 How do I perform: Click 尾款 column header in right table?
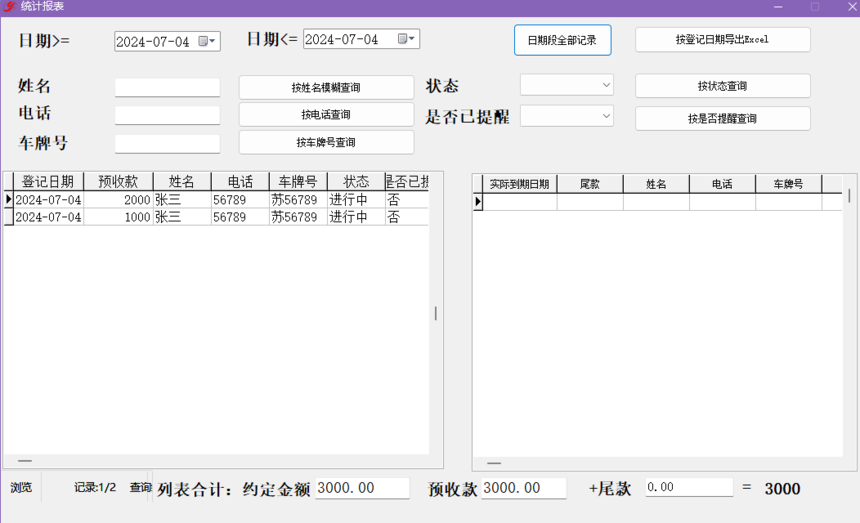(x=590, y=184)
